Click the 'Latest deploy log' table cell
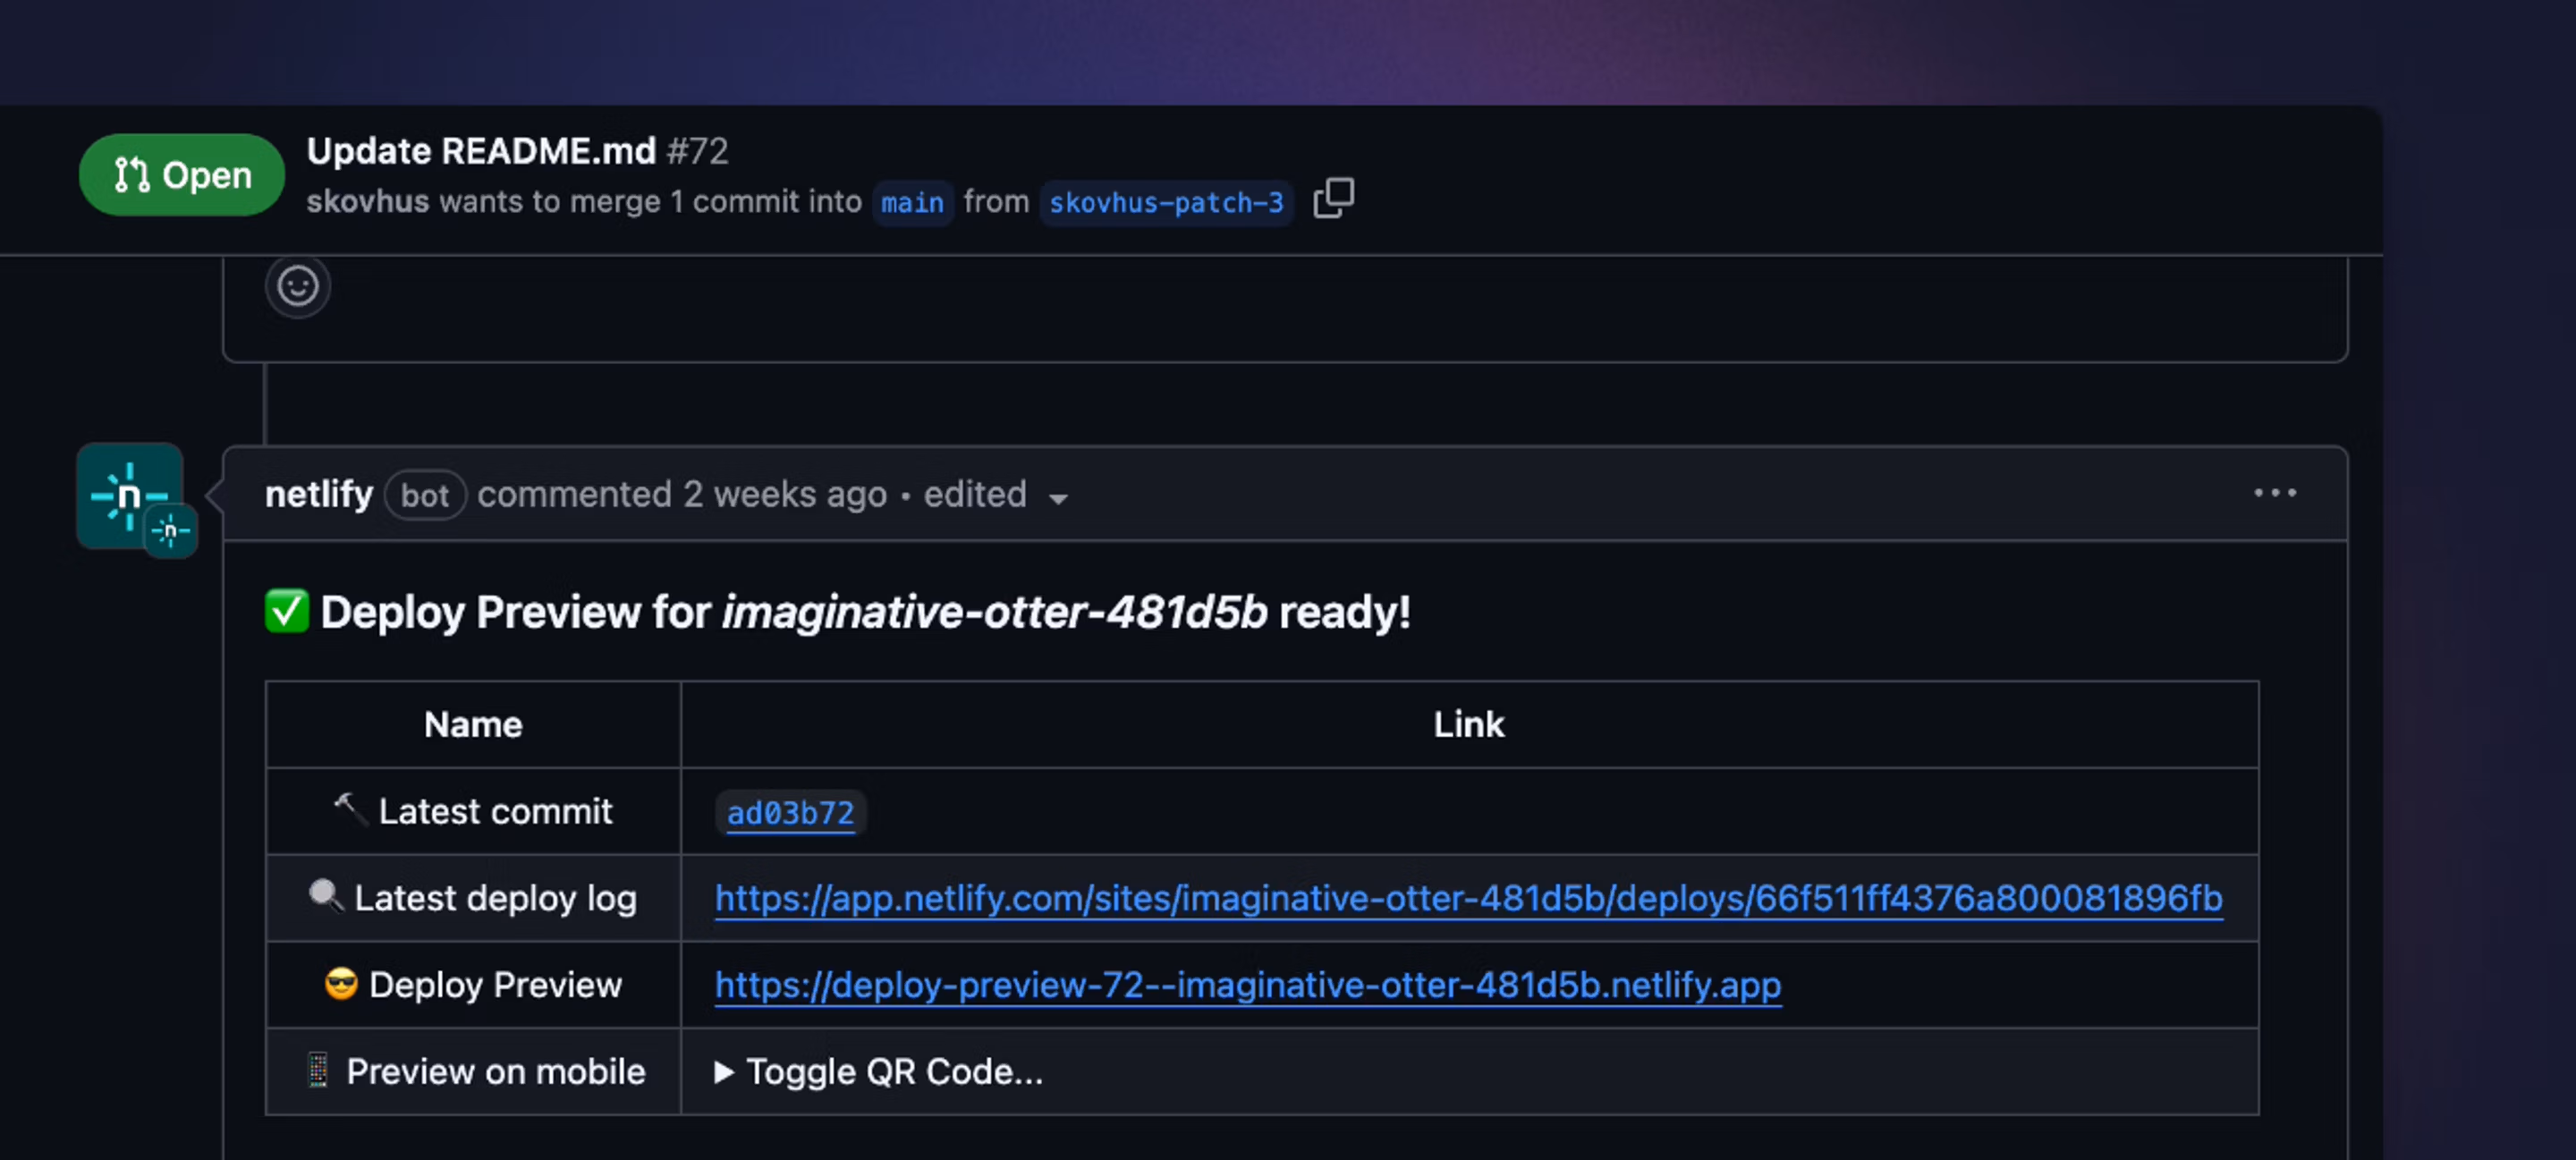 [473, 898]
